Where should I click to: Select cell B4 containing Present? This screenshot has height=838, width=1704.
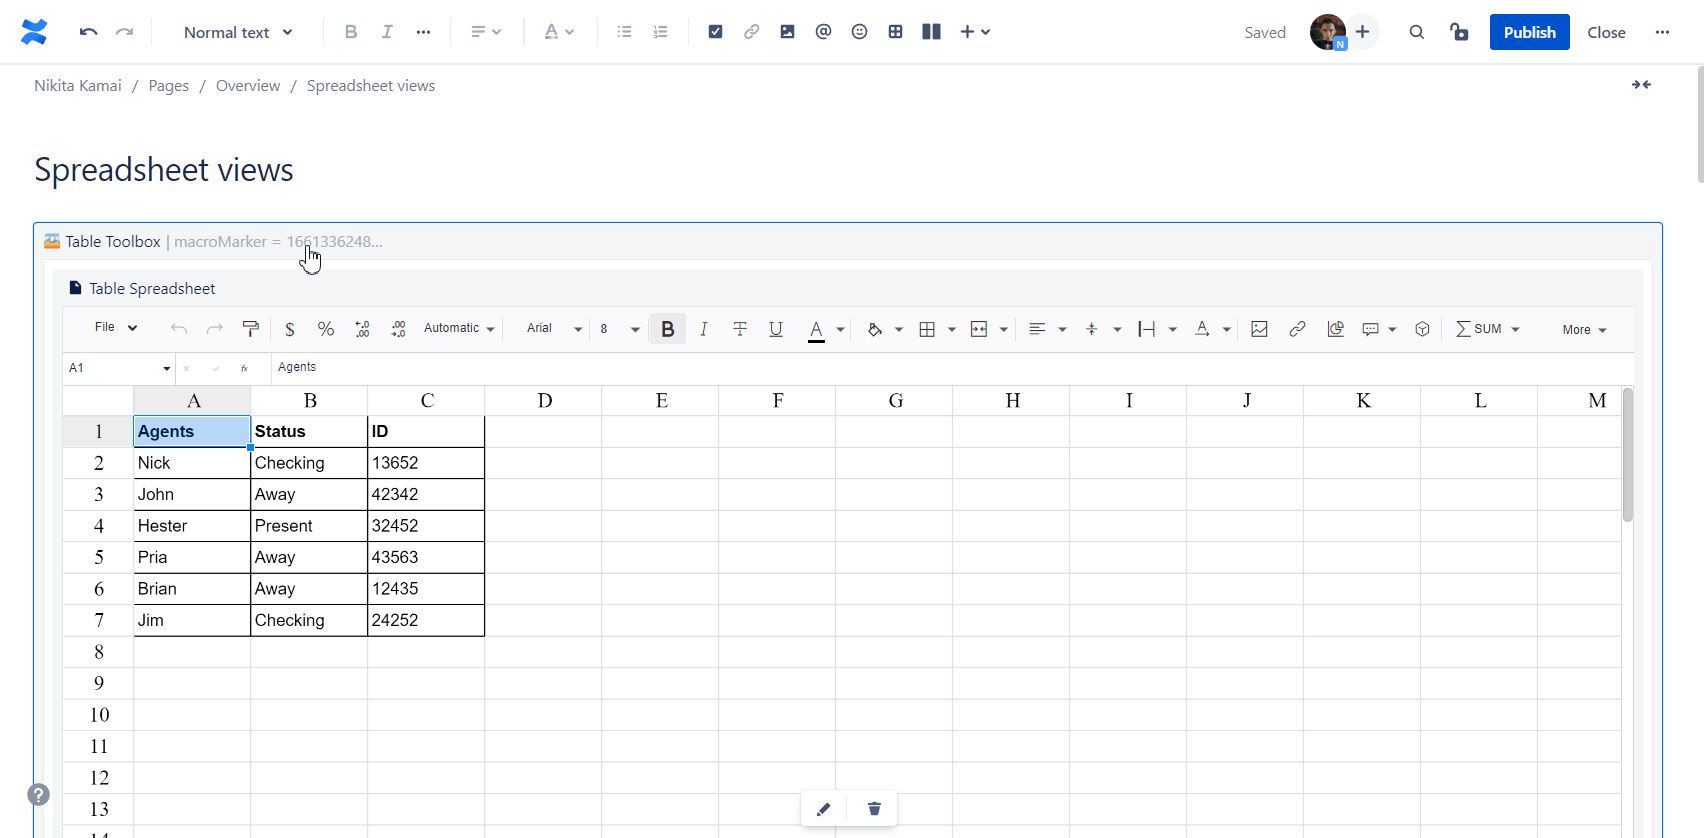[308, 526]
